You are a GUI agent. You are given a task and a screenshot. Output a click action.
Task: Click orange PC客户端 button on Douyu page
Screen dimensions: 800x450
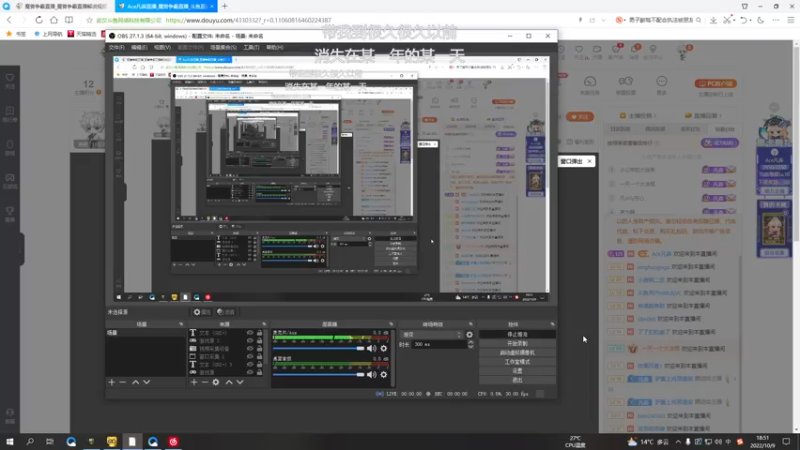[716, 84]
